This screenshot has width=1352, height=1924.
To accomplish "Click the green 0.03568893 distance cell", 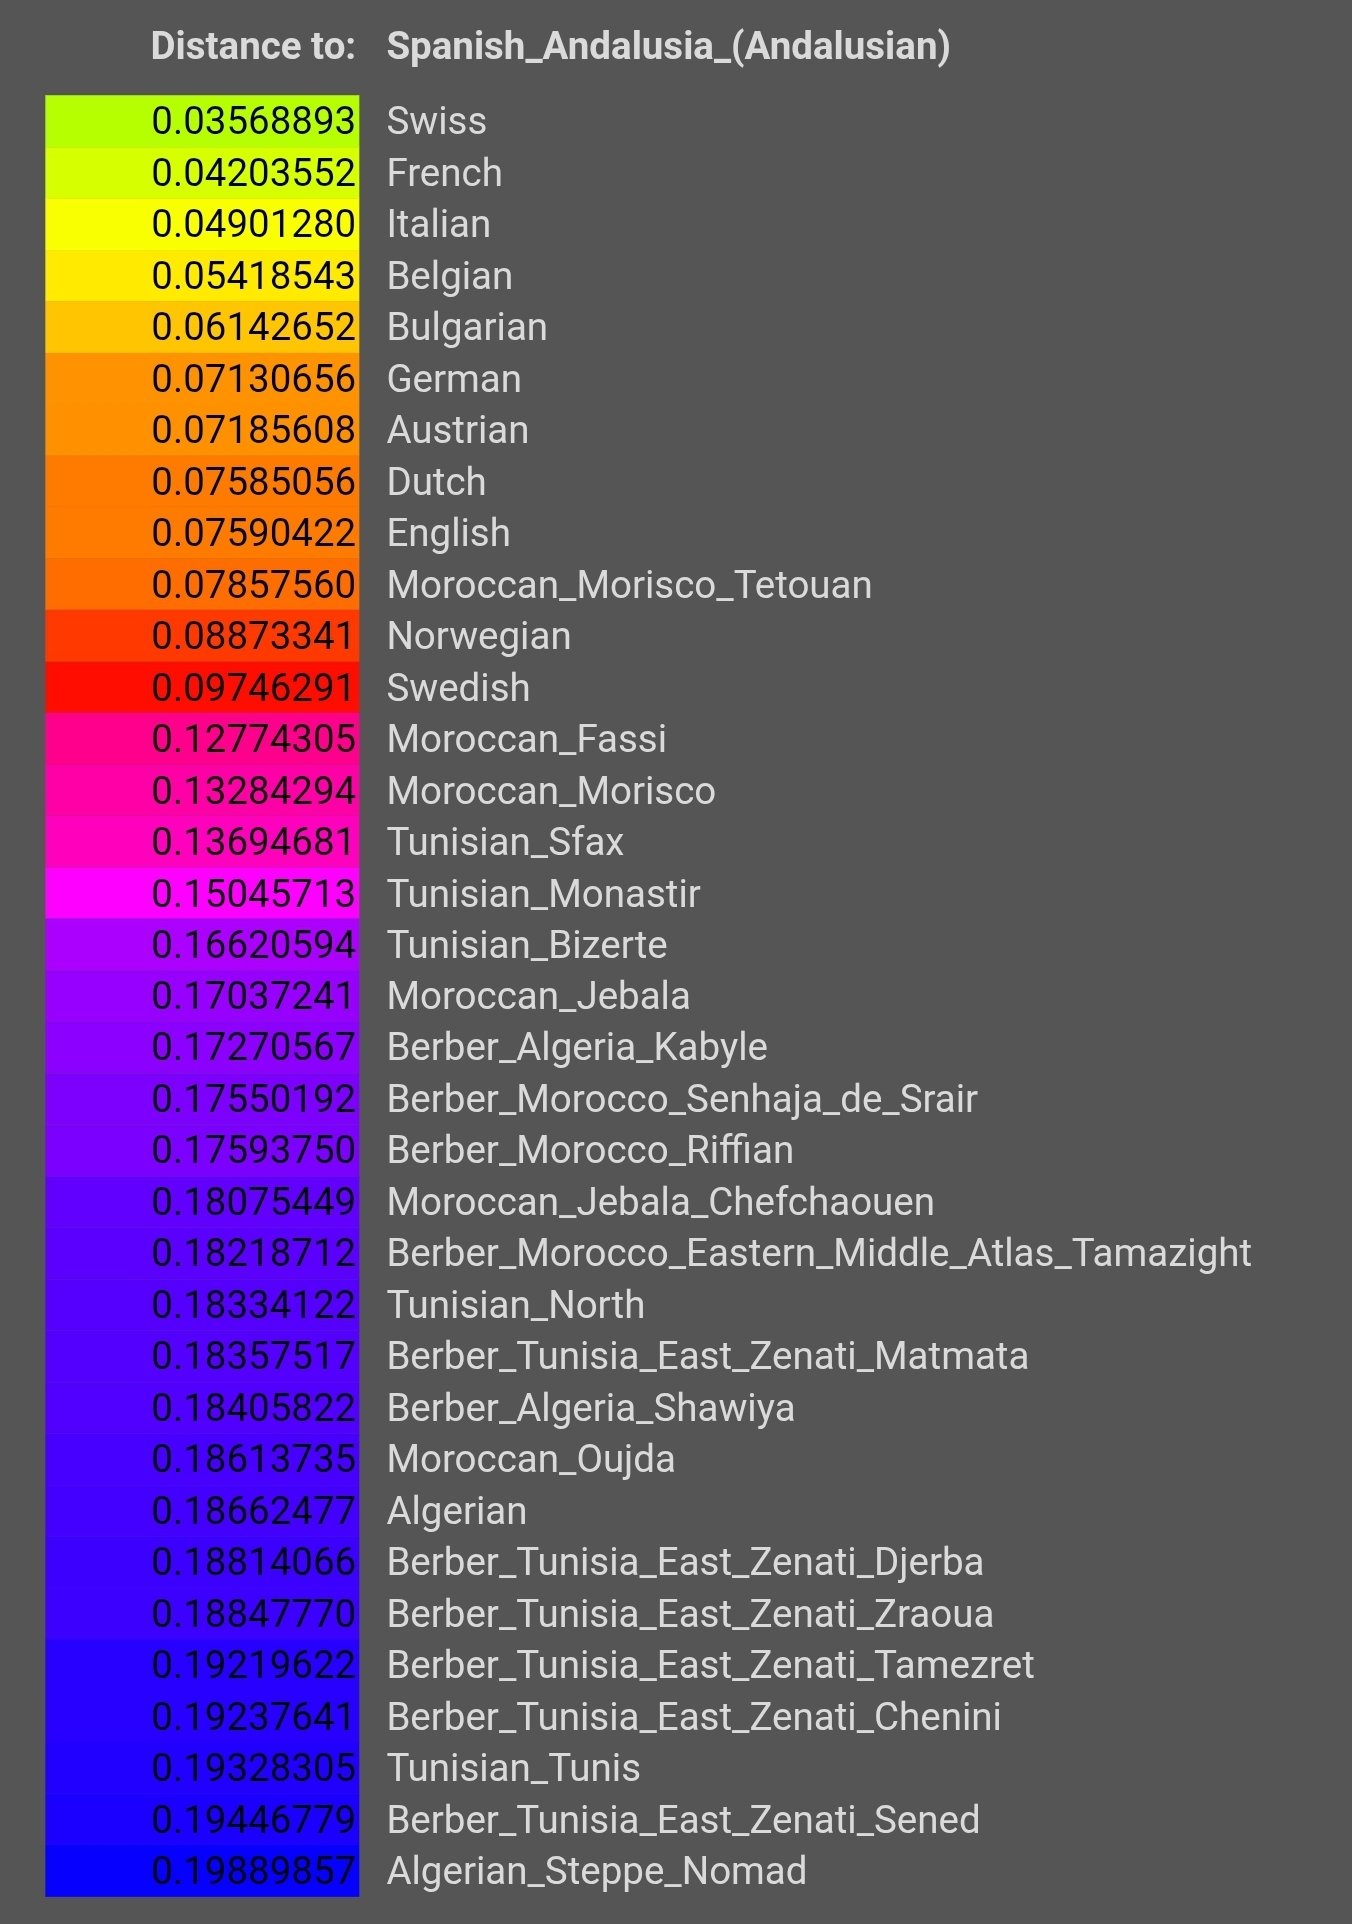I will [202, 121].
